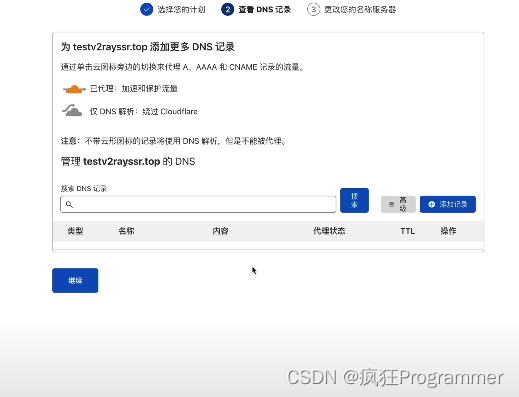The image size is (519, 397).
Task: Click the step 2 circle icon
Action: (227, 9)
